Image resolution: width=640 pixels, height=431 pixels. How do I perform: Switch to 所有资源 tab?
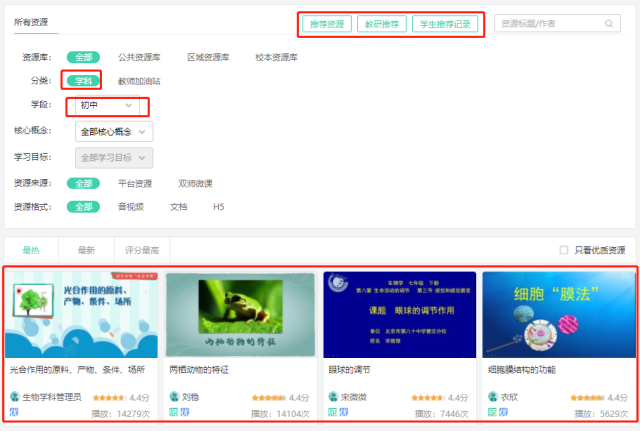point(31,22)
